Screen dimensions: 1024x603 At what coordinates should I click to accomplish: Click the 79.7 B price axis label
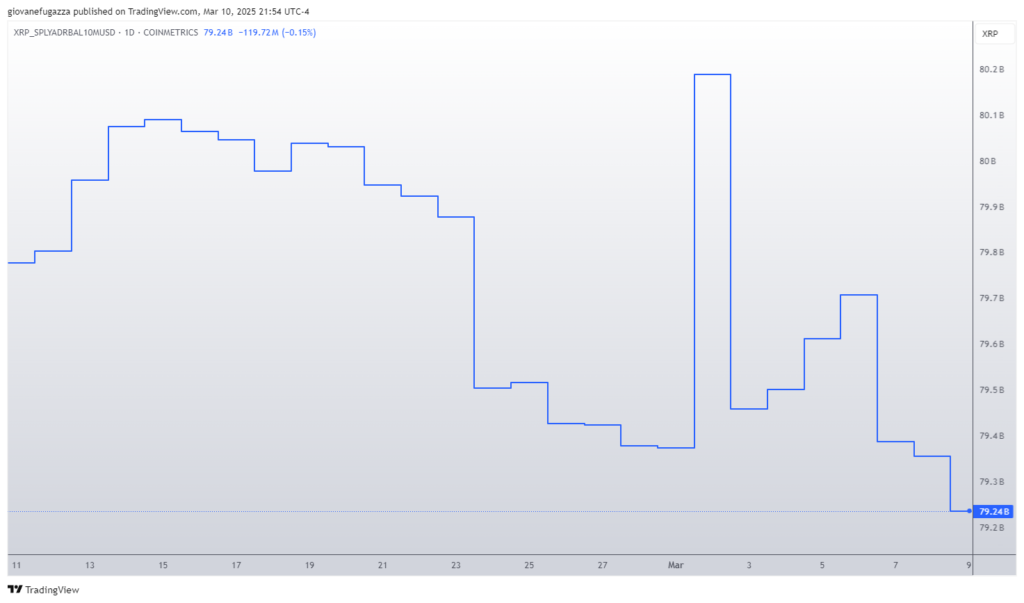pyautogui.click(x=991, y=298)
